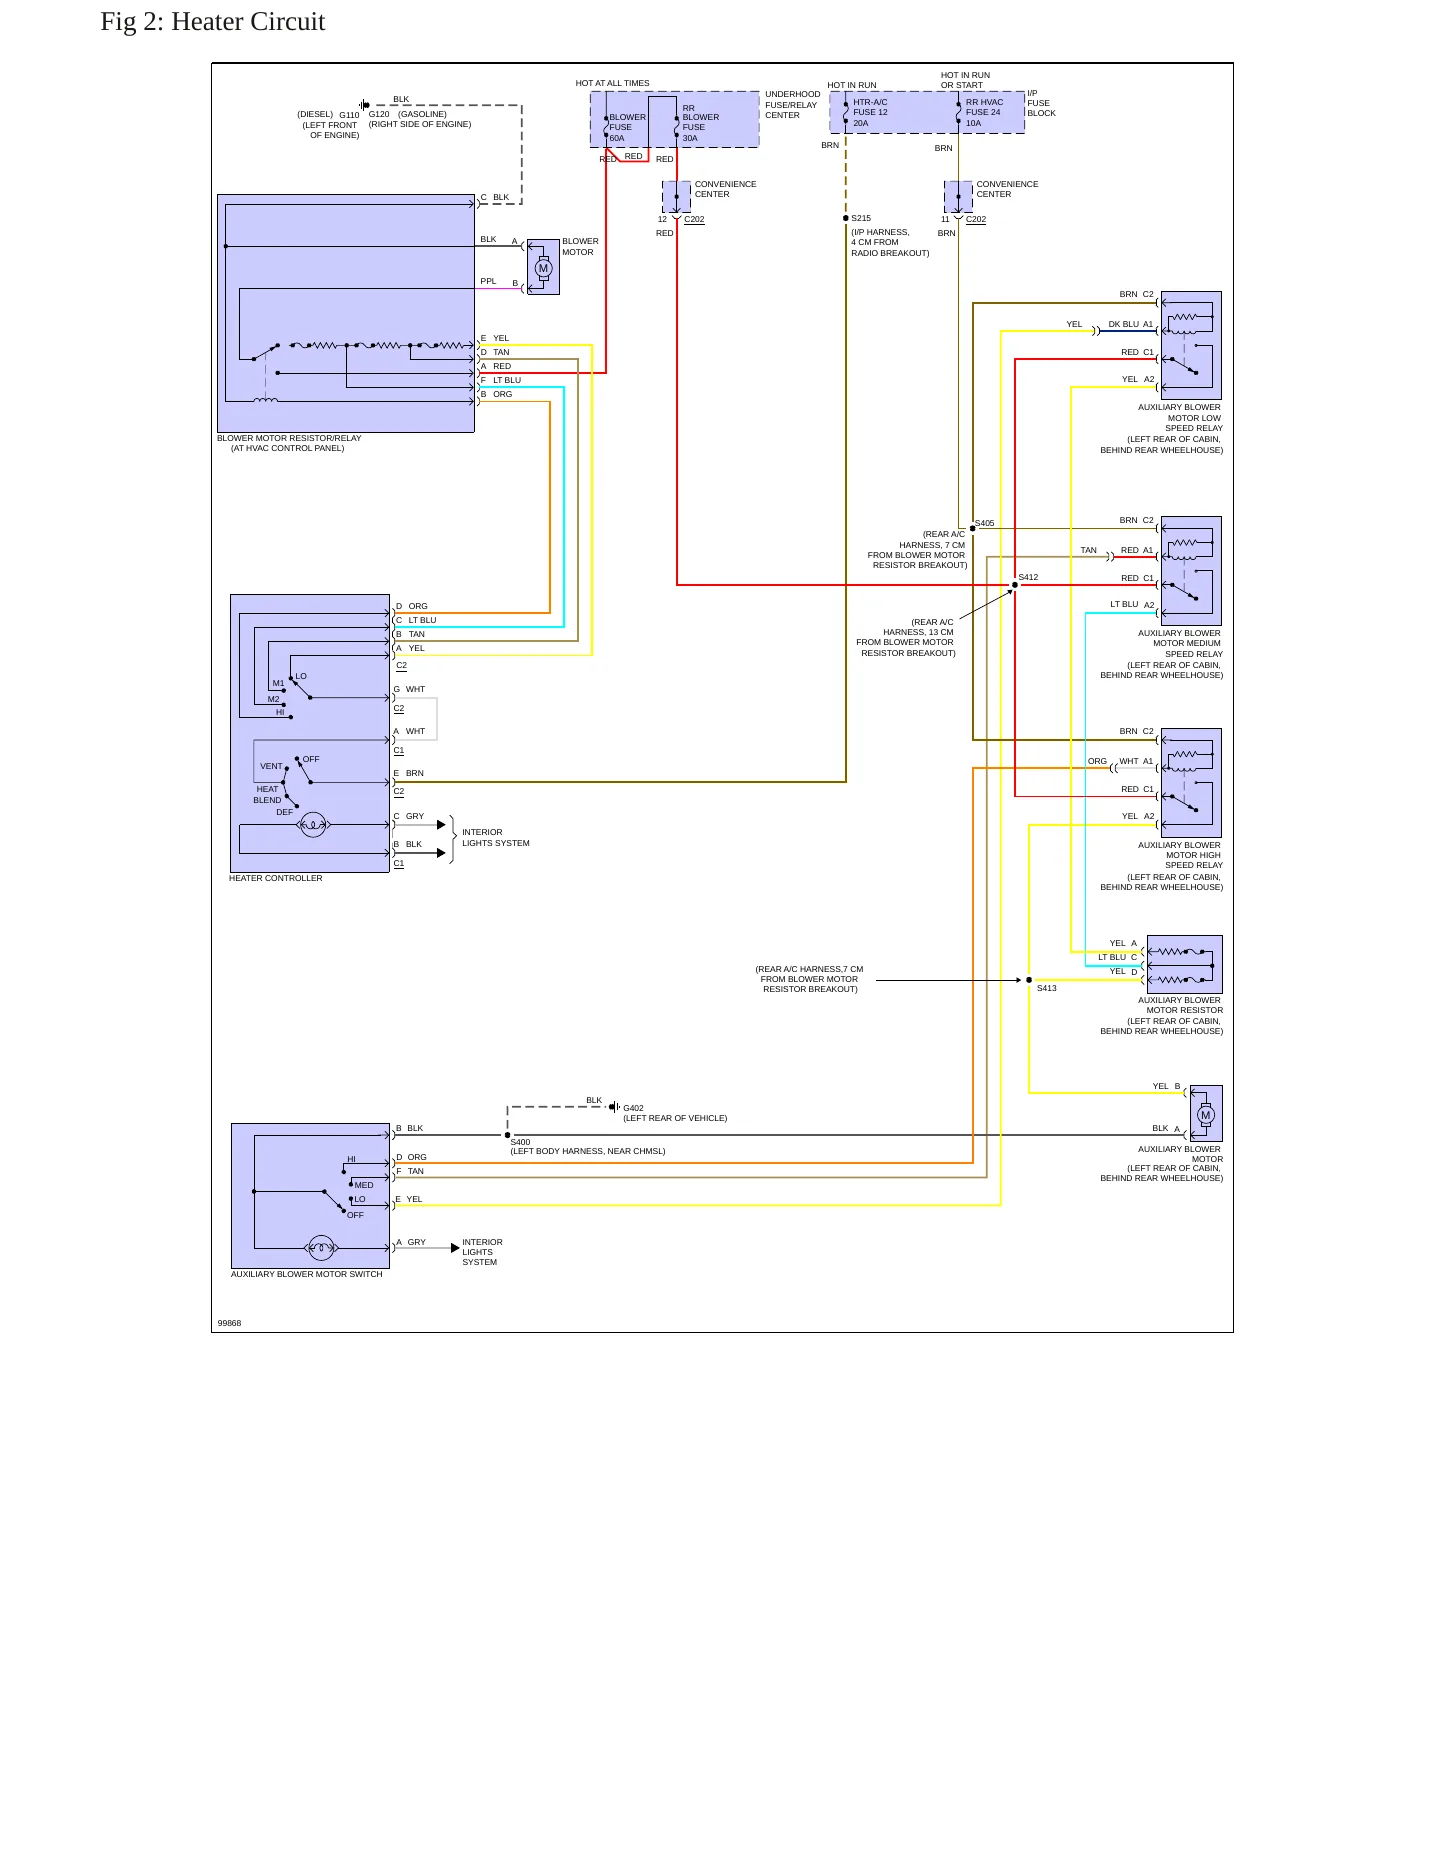1445x1870 pixels.
Task: Click 'AUXILIARY BLOWER MOTOR RESISTOR' label
Action: point(1180,1005)
